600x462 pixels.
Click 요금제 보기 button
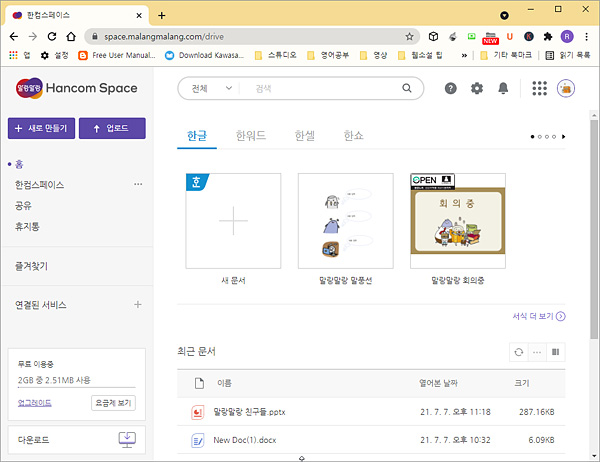click(x=113, y=403)
